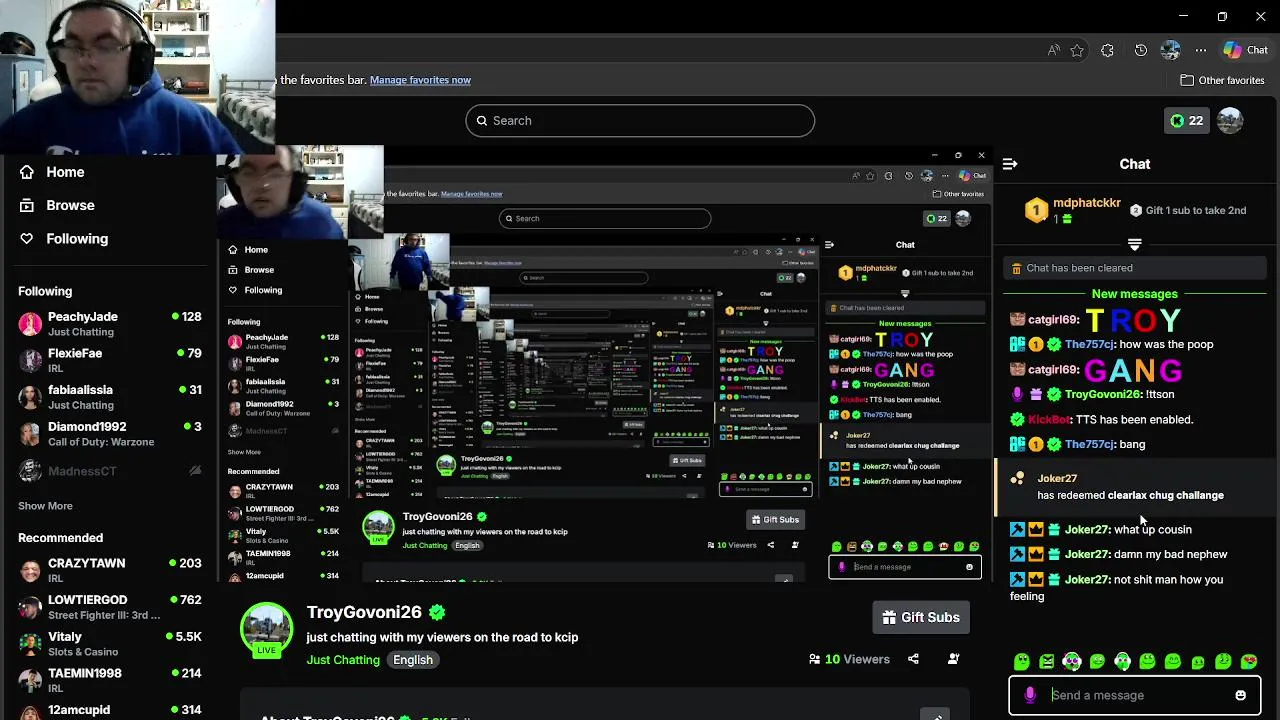Click the English language tag

click(413, 660)
